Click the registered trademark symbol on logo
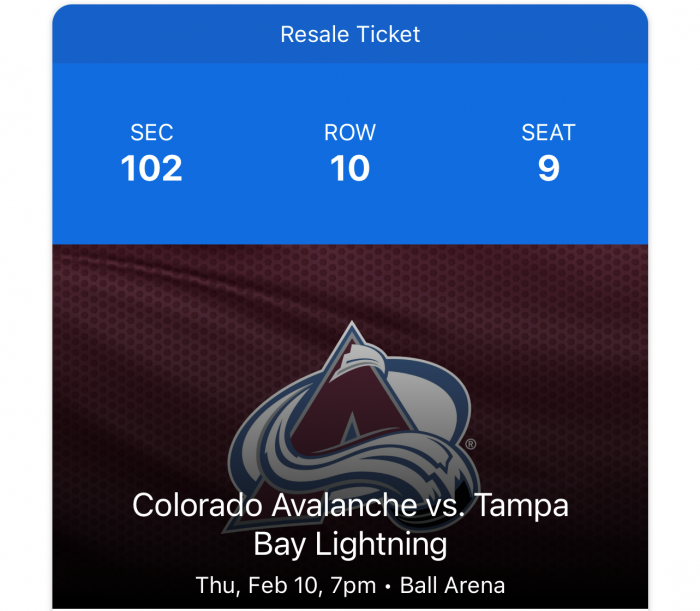Image resolution: width=700 pixels, height=611 pixels. click(471, 444)
